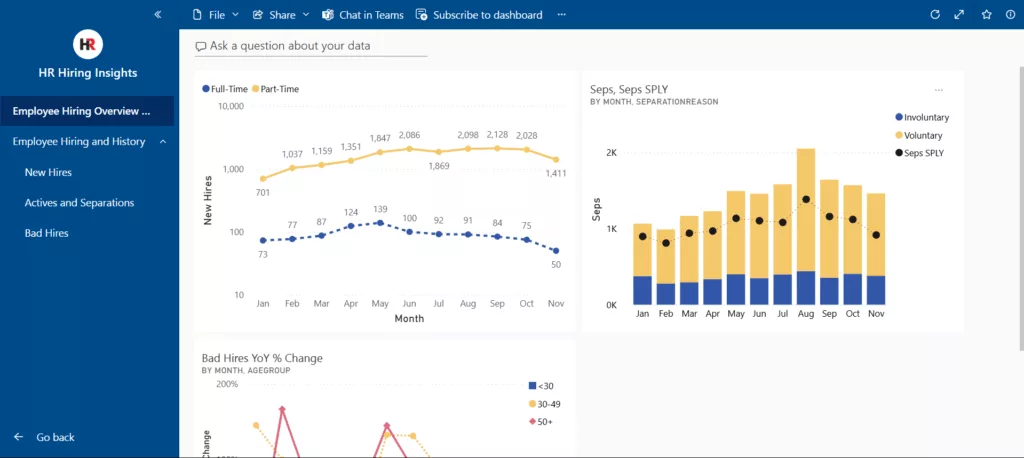The height and width of the screenshot is (458, 1024).
Task: Open Employee Hiring and History section
Action: [x=79, y=142]
